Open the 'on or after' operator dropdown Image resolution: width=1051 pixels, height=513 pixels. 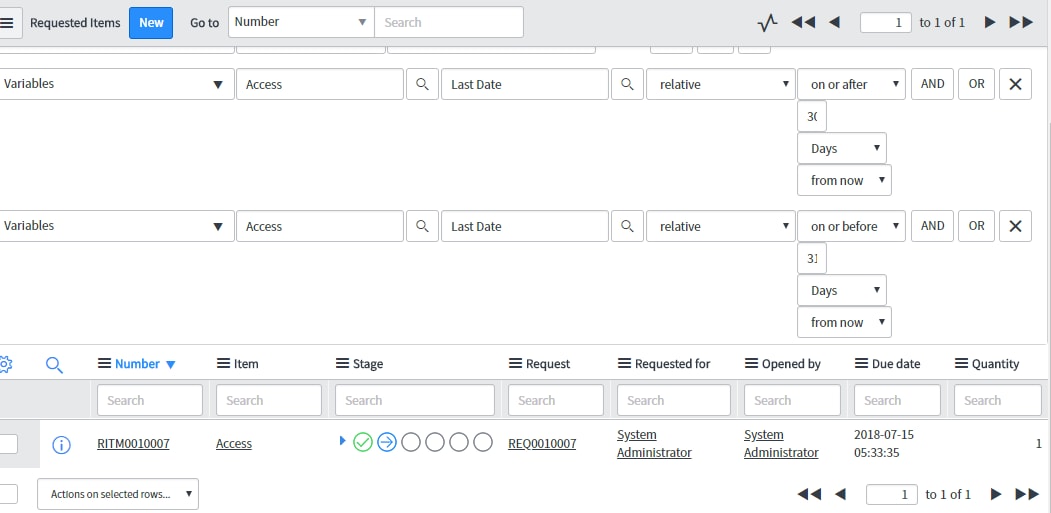pyautogui.click(x=851, y=84)
